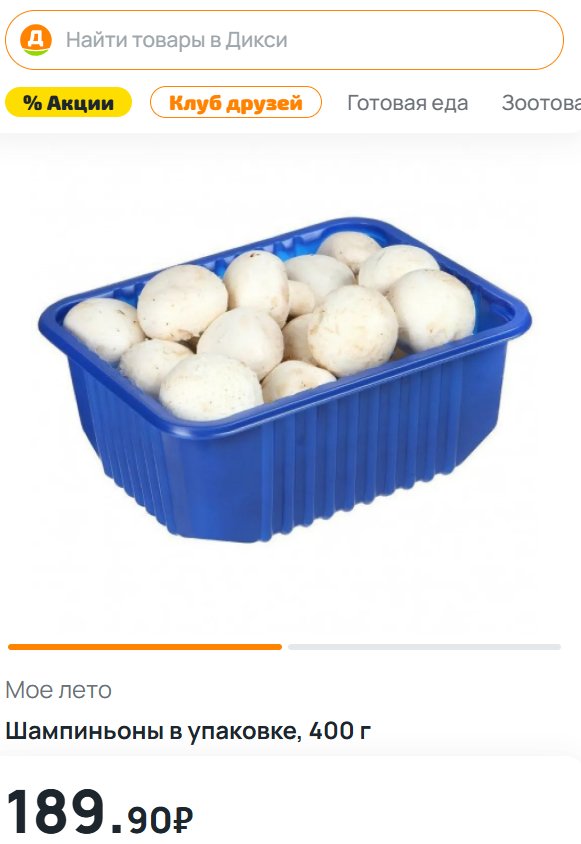
Task: Click the 'Шампиньоны в упаковке, 400 г' title
Action: pyautogui.click(x=188, y=731)
